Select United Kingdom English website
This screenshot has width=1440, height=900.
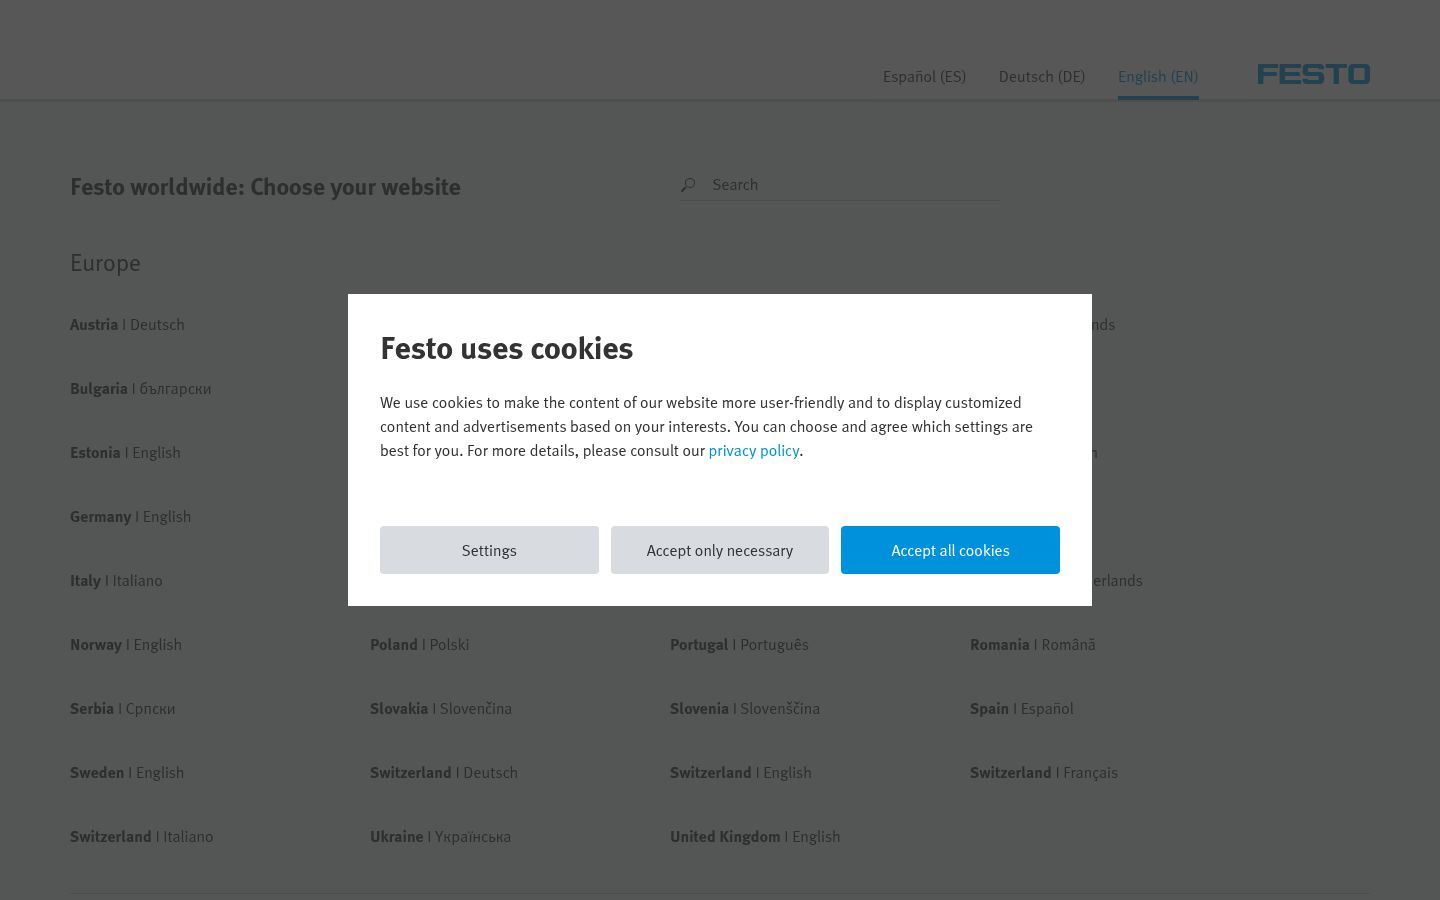[x=755, y=837]
